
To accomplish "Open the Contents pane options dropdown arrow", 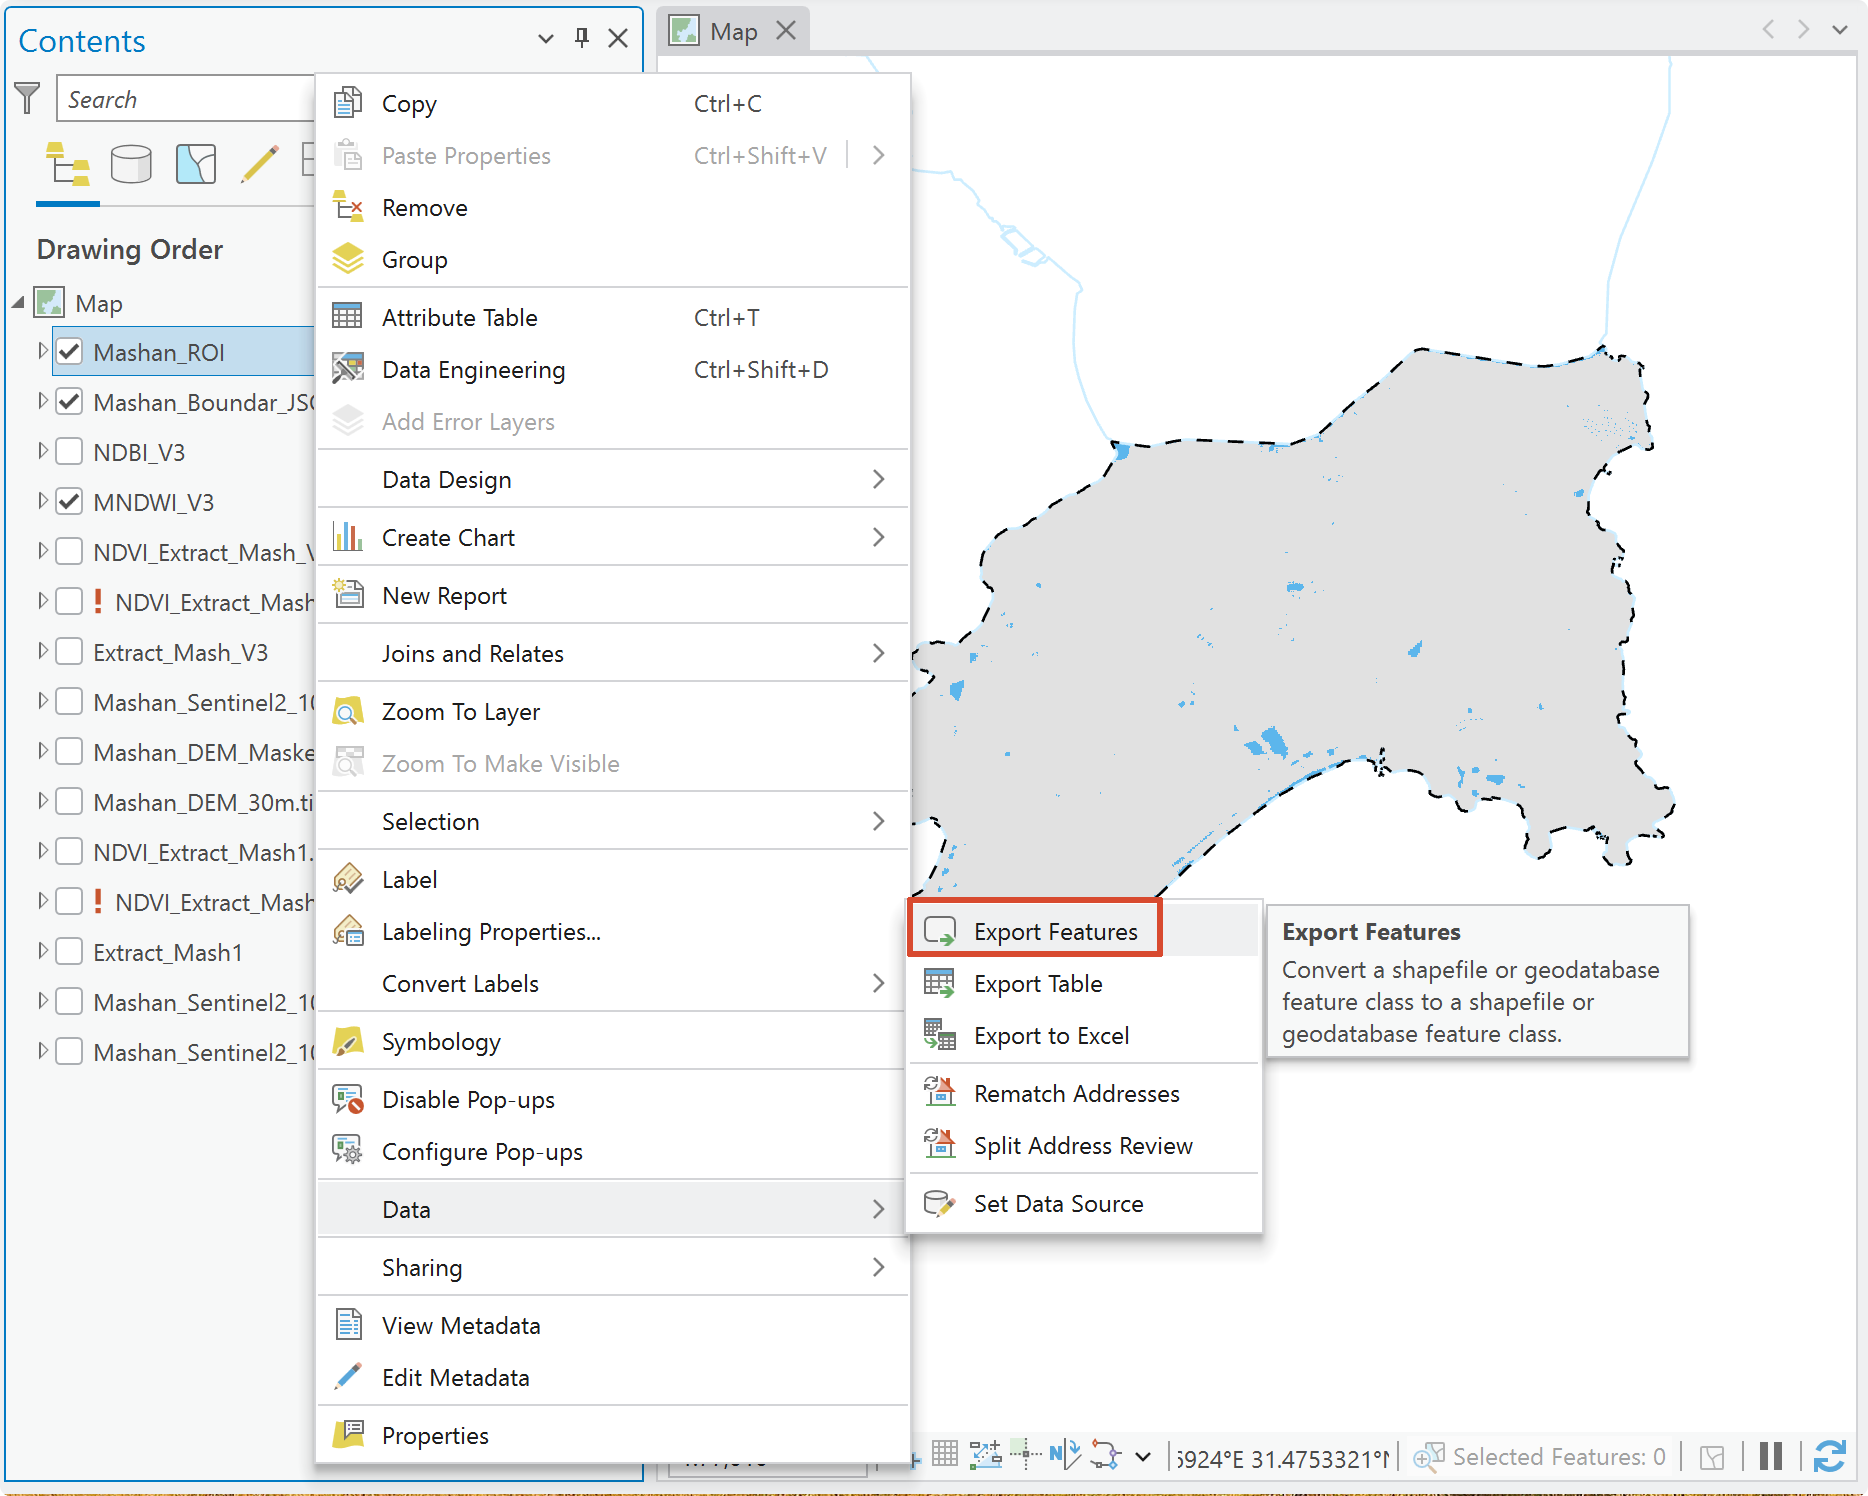I will (546, 39).
